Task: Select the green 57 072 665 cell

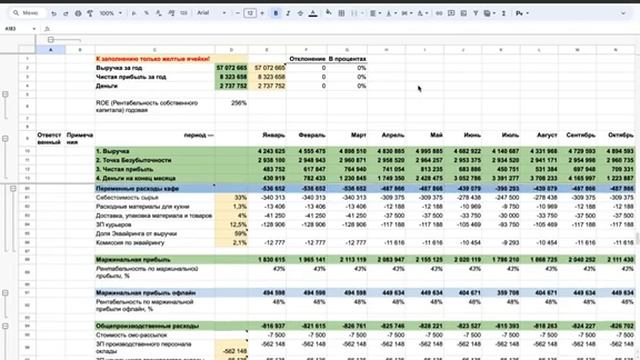Action: click(x=231, y=68)
